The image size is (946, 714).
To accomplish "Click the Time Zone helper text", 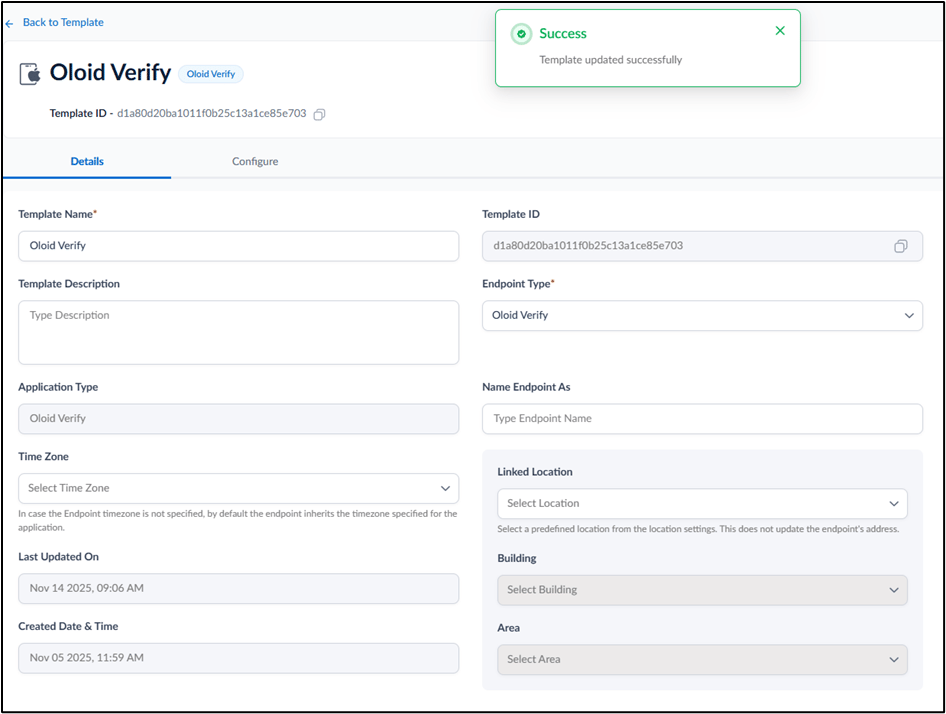I will click(238, 520).
